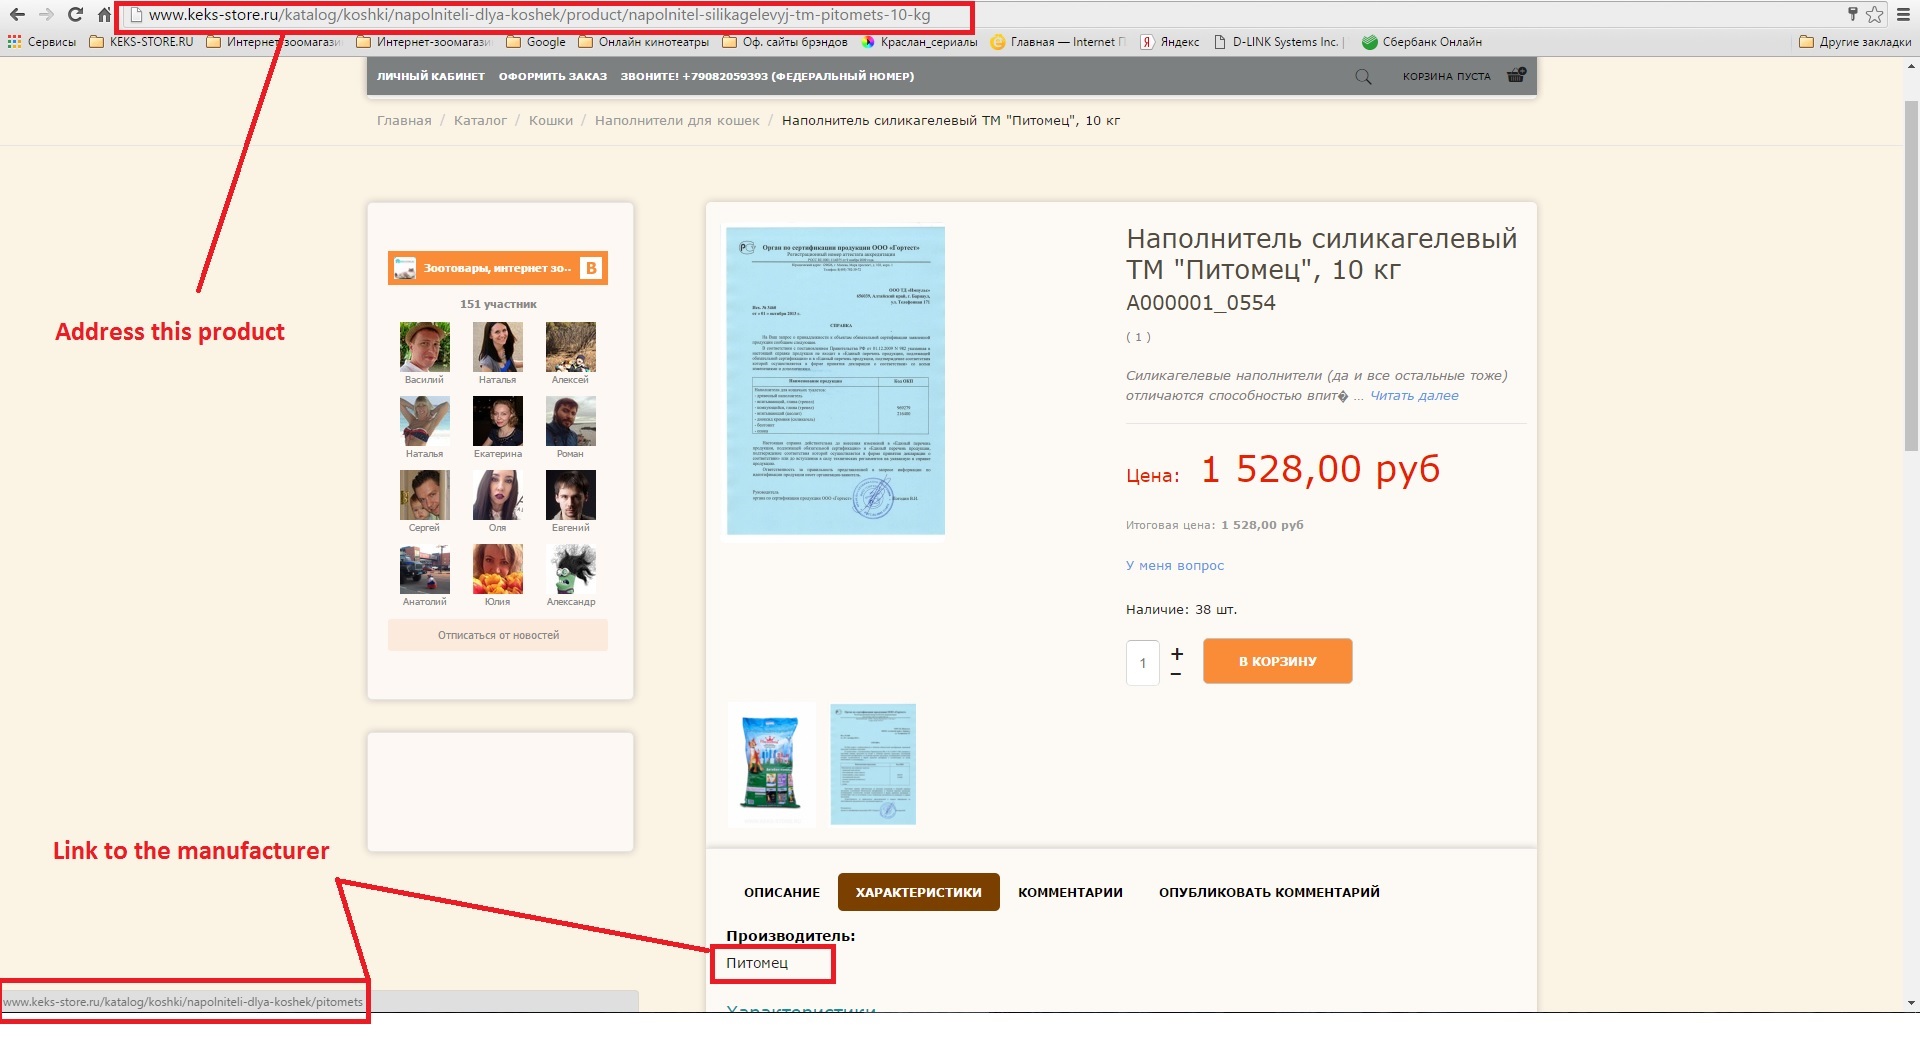
Task: Go to Кошки breadcrumb
Action: [x=551, y=121]
